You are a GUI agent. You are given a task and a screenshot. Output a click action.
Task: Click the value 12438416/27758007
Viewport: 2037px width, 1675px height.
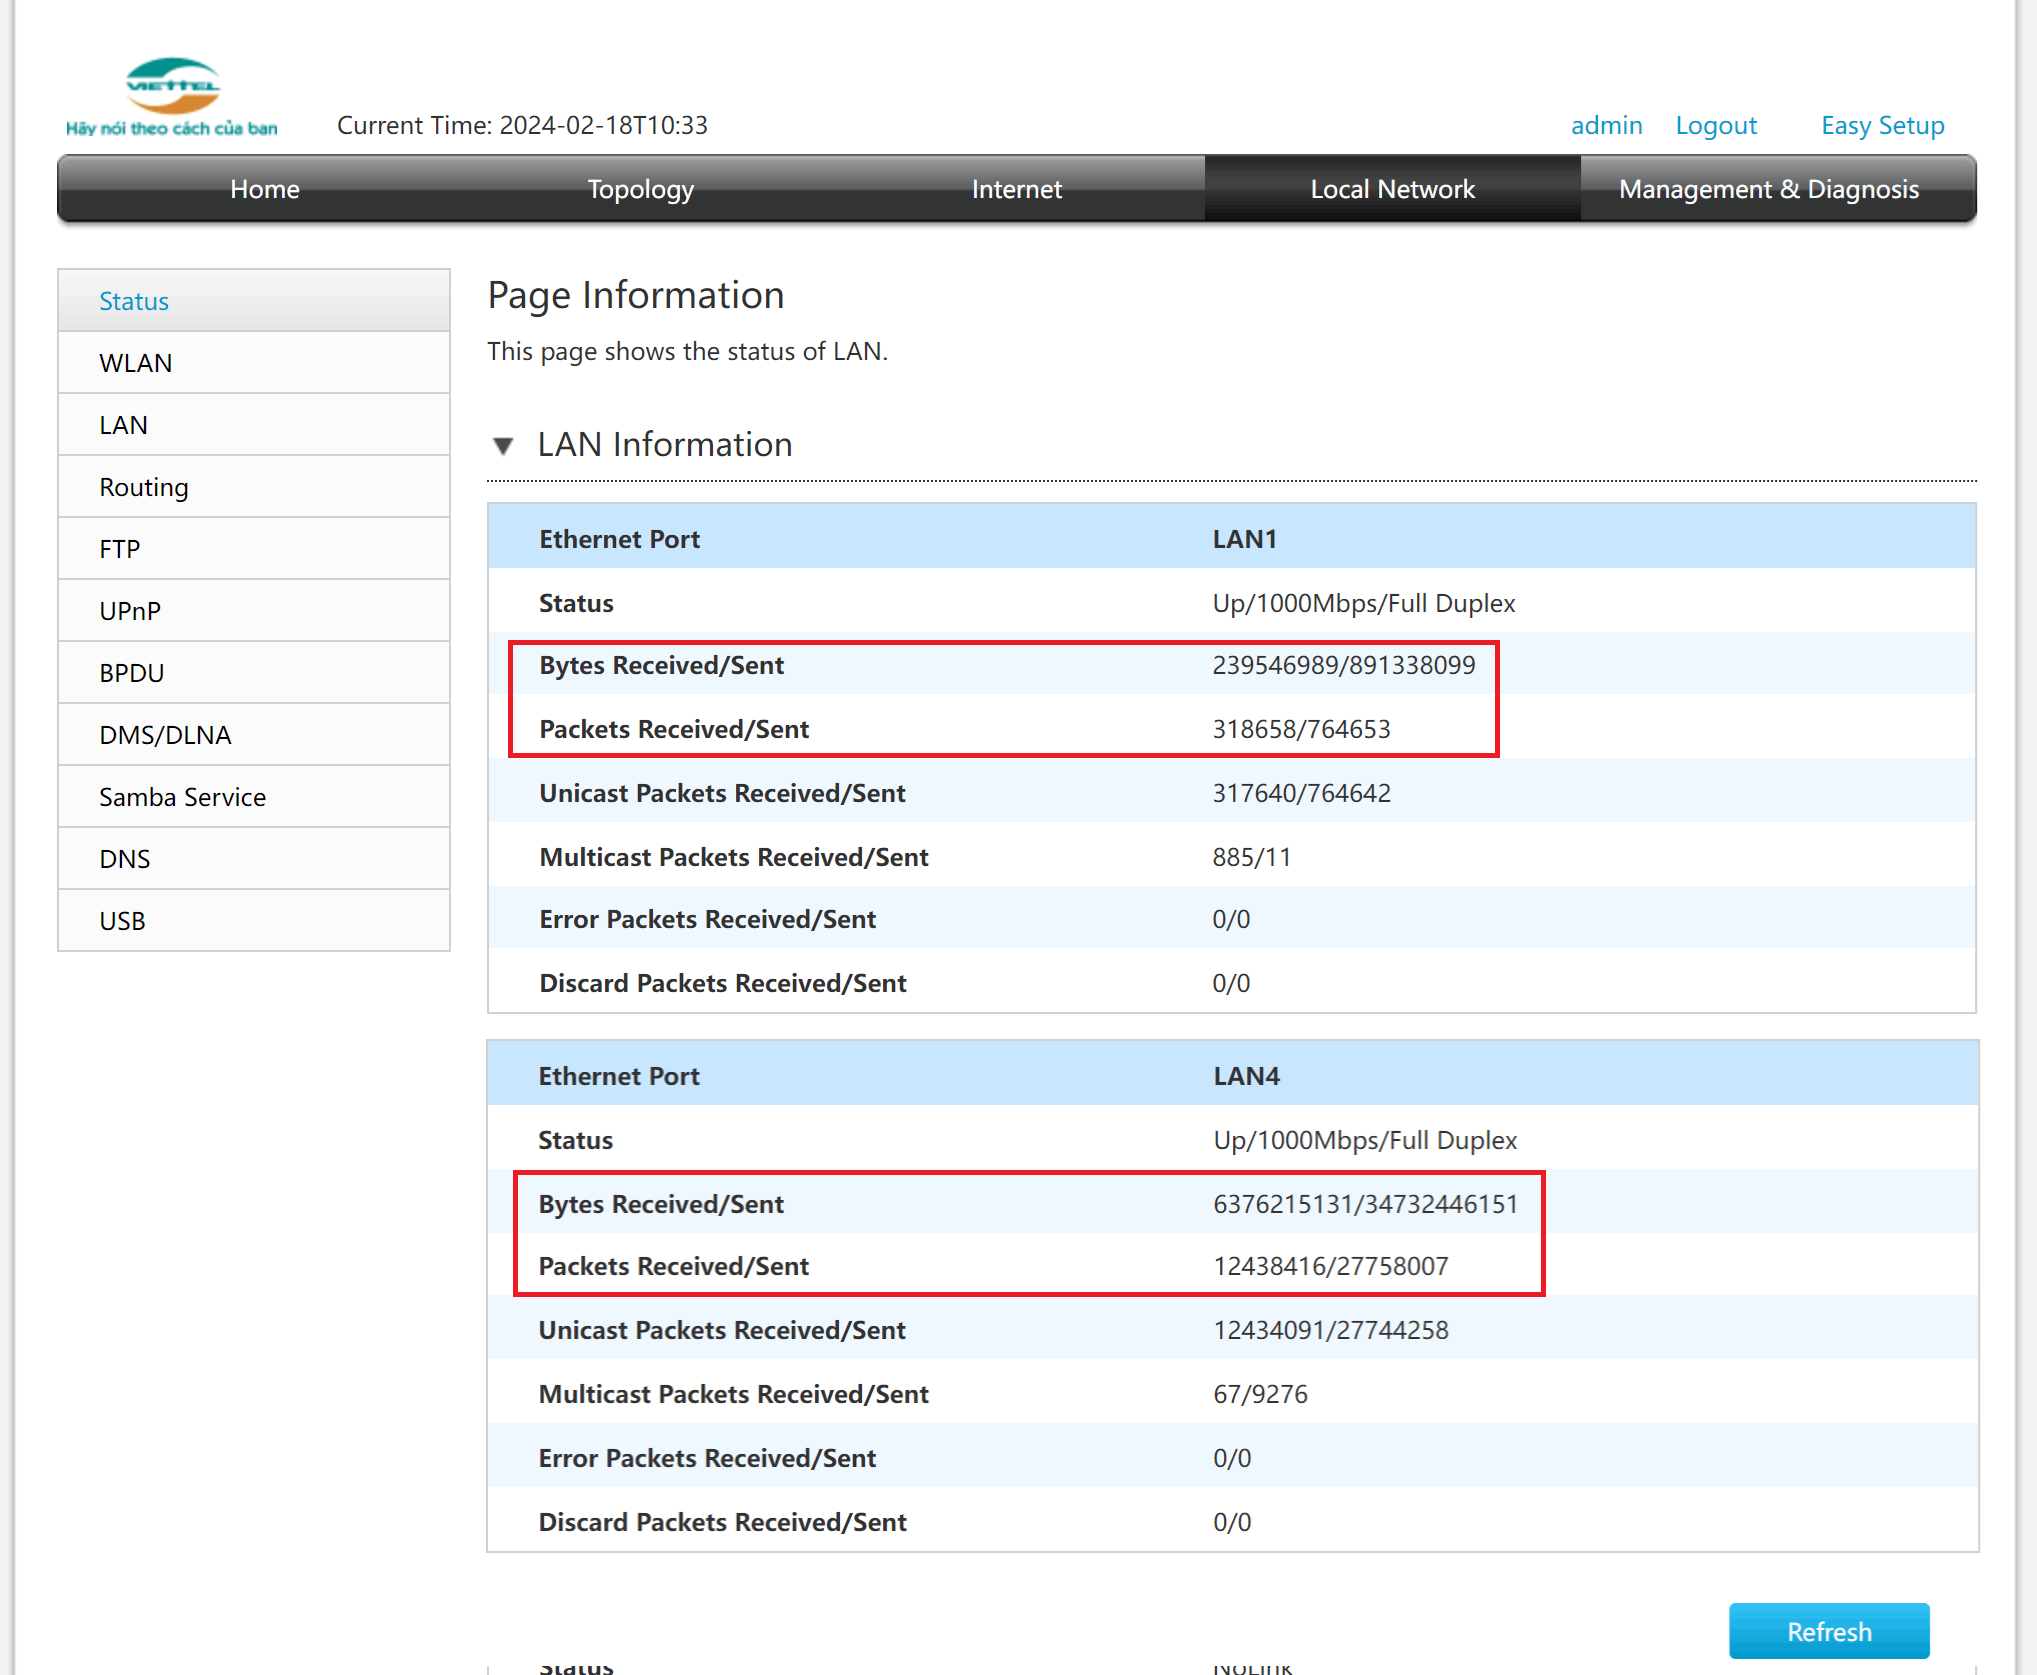point(1330,1266)
